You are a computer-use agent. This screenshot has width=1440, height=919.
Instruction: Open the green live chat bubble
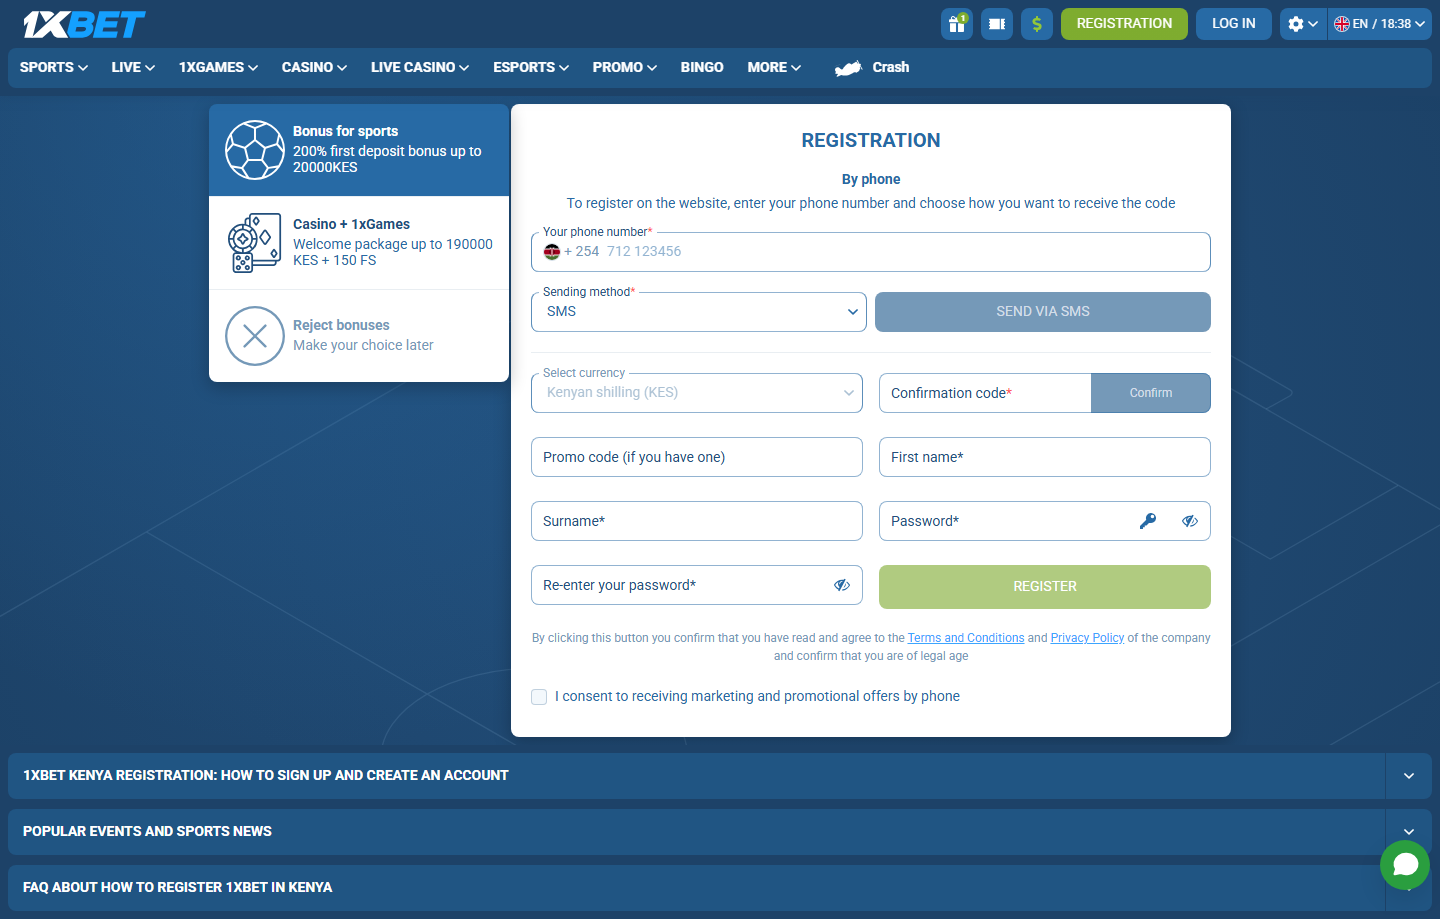click(1405, 865)
